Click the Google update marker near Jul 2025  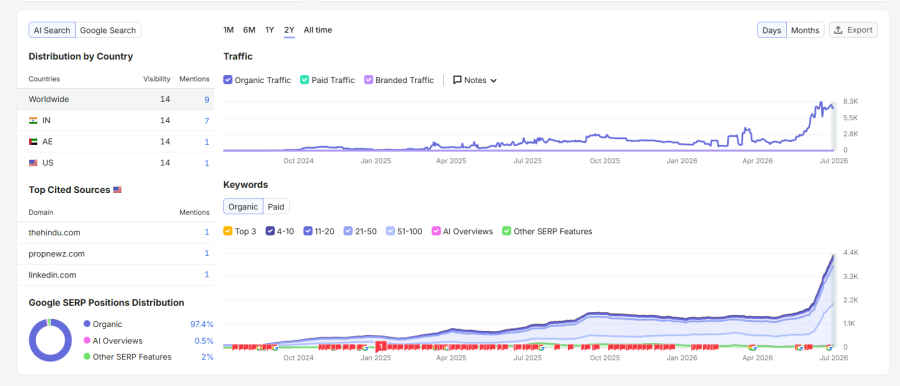541,348
